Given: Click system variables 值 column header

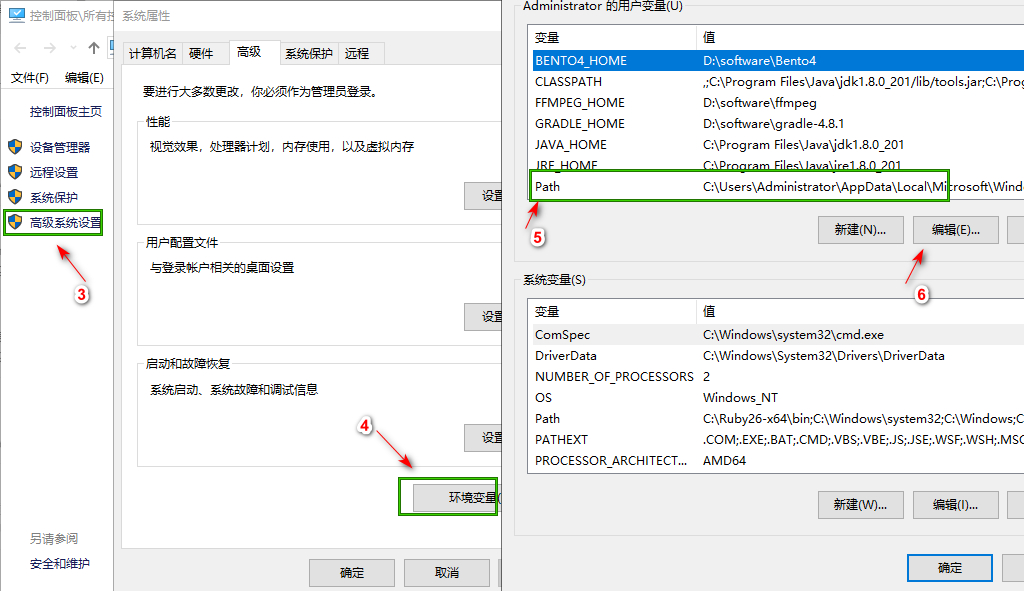Looking at the screenshot, I should tap(860, 312).
